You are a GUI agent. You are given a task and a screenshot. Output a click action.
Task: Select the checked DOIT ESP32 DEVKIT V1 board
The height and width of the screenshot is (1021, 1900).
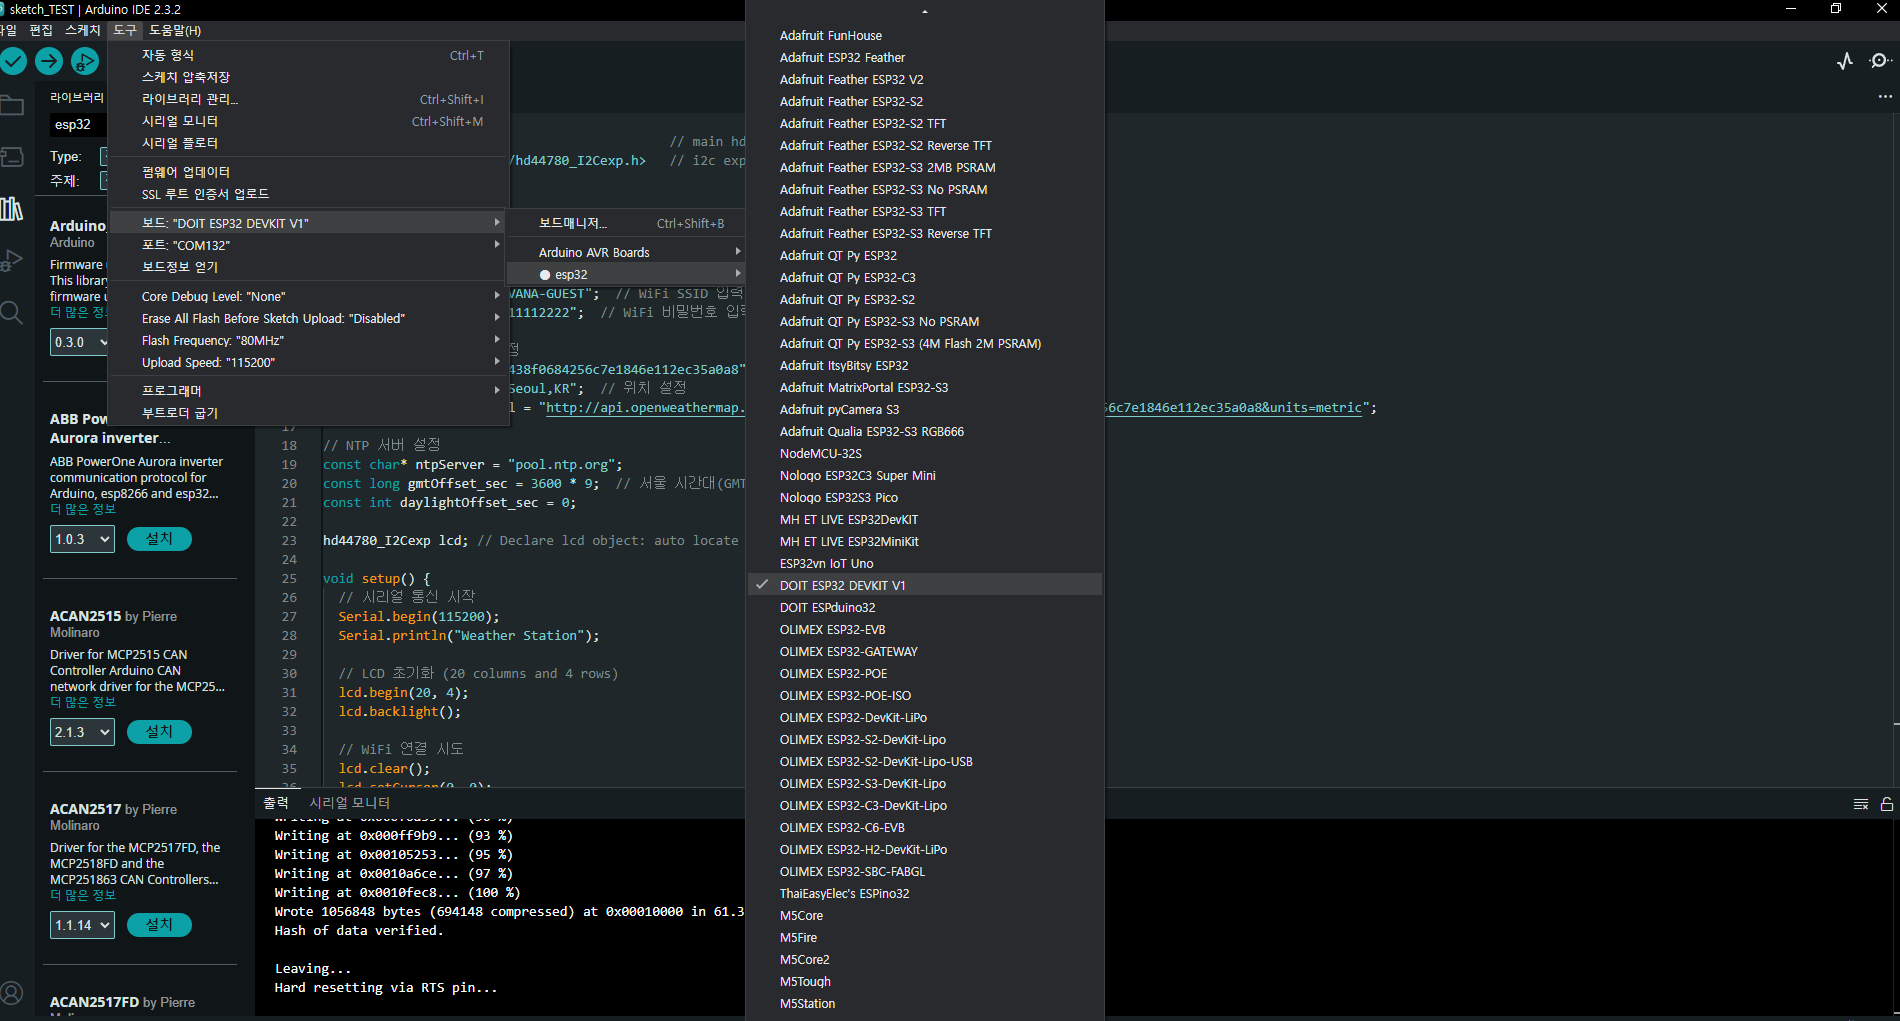point(925,586)
